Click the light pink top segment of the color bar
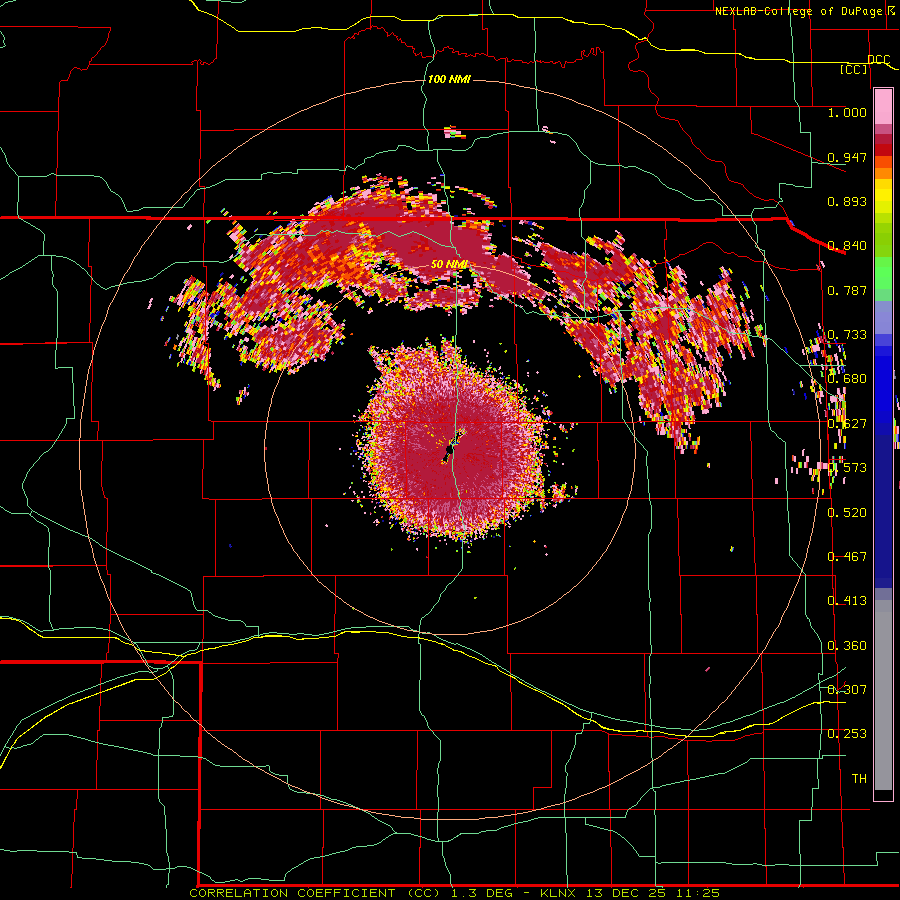 [883, 106]
